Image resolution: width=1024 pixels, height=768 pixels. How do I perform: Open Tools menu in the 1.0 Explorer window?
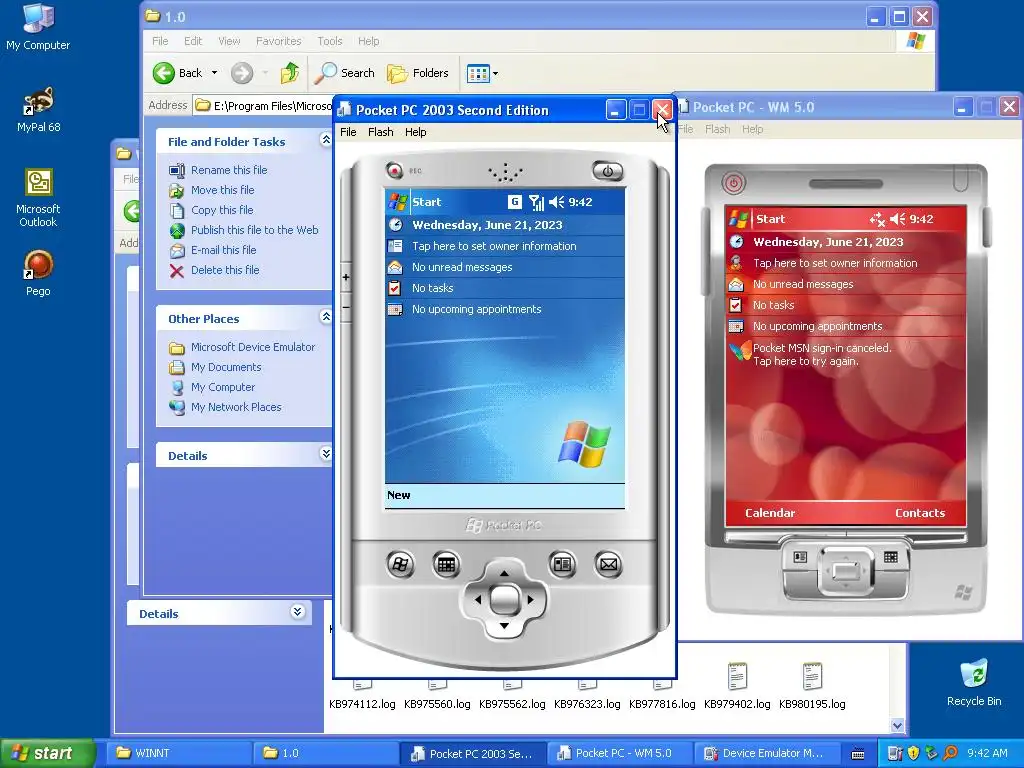pyautogui.click(x=330, y=41)
